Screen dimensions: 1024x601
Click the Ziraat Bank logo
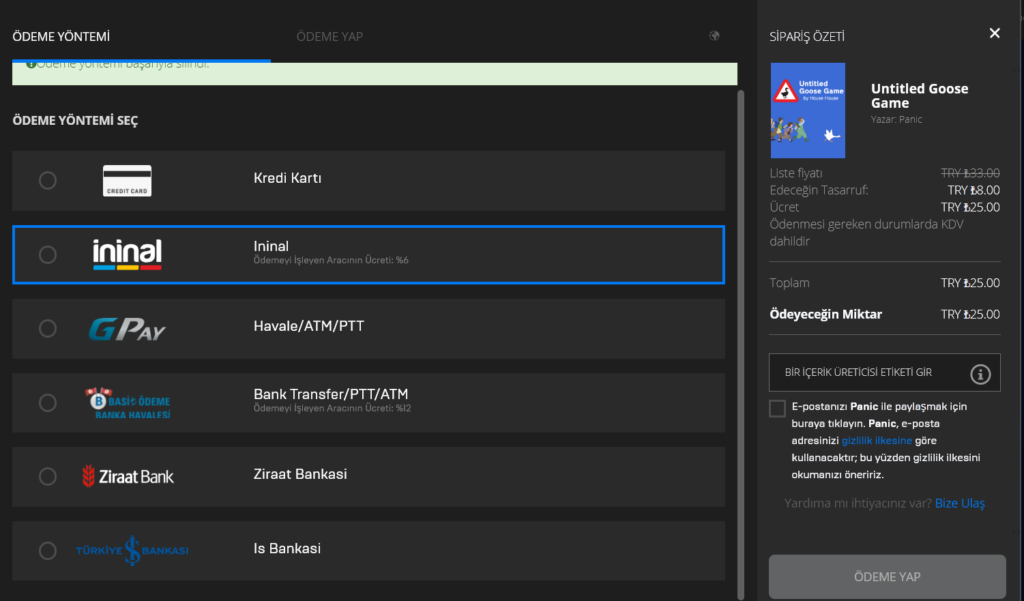pos(128,476)
